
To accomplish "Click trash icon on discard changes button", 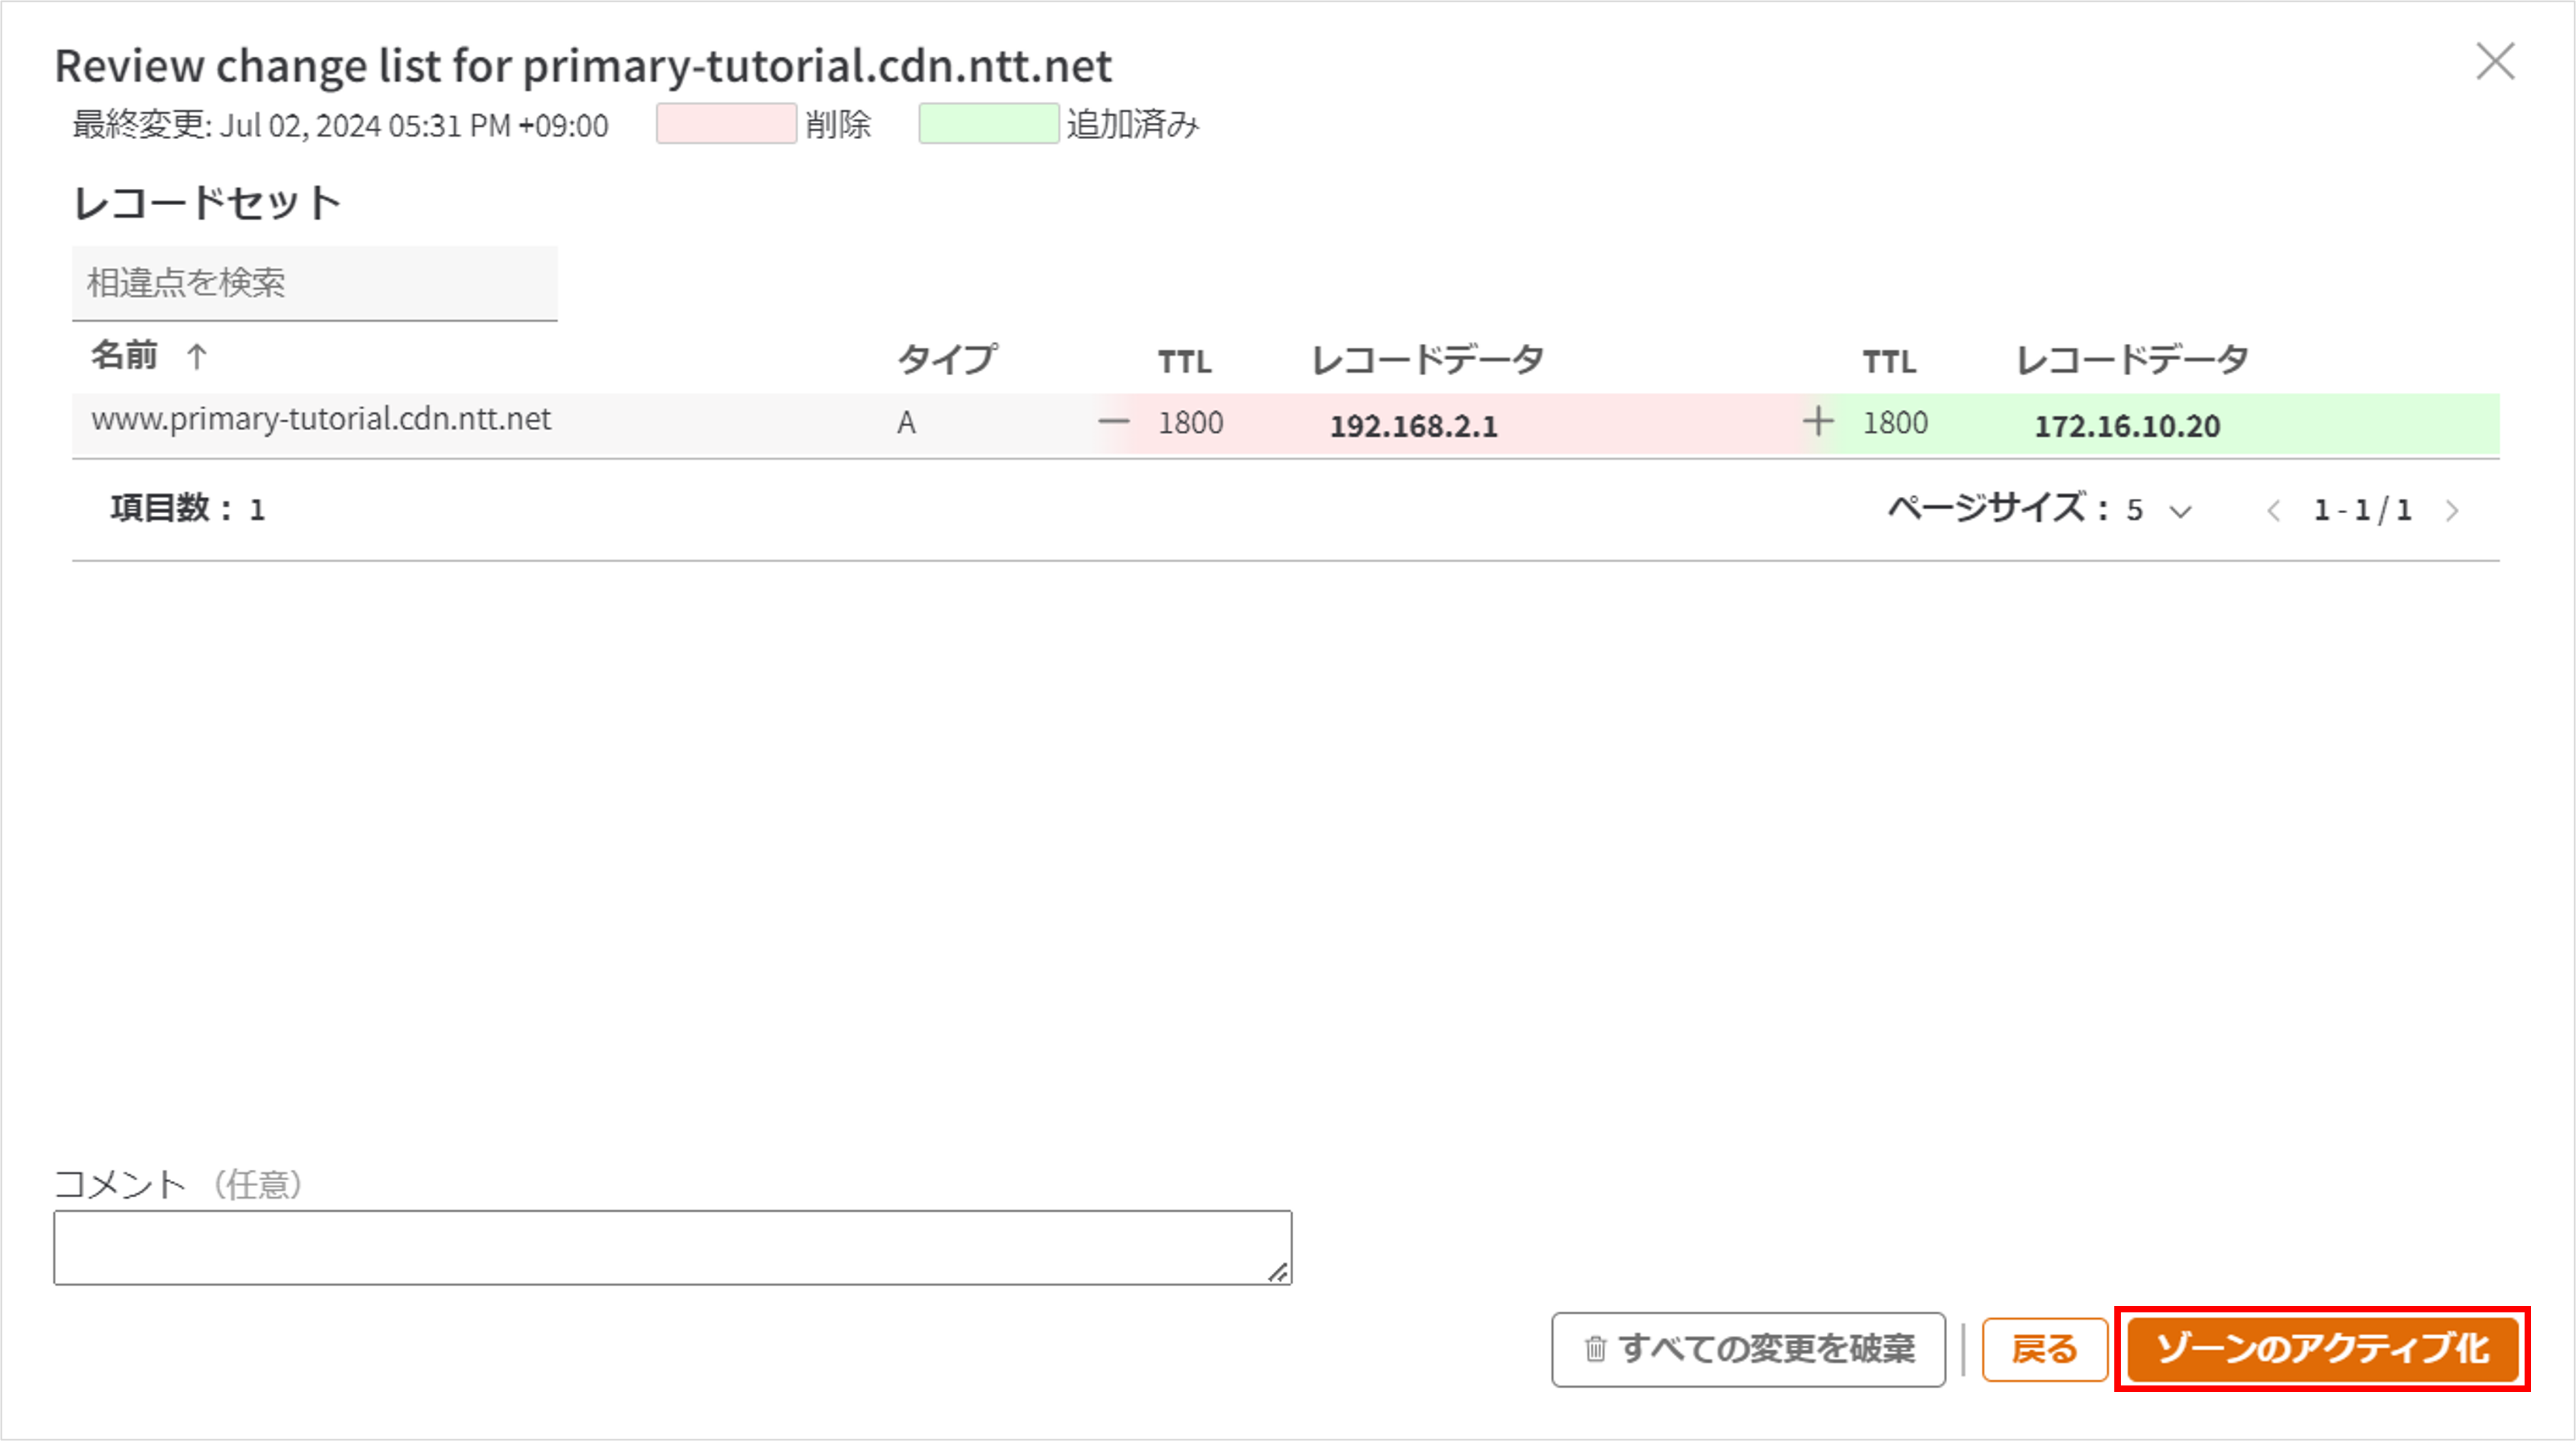I will pyautogui.click(x=1595, y=1349).
